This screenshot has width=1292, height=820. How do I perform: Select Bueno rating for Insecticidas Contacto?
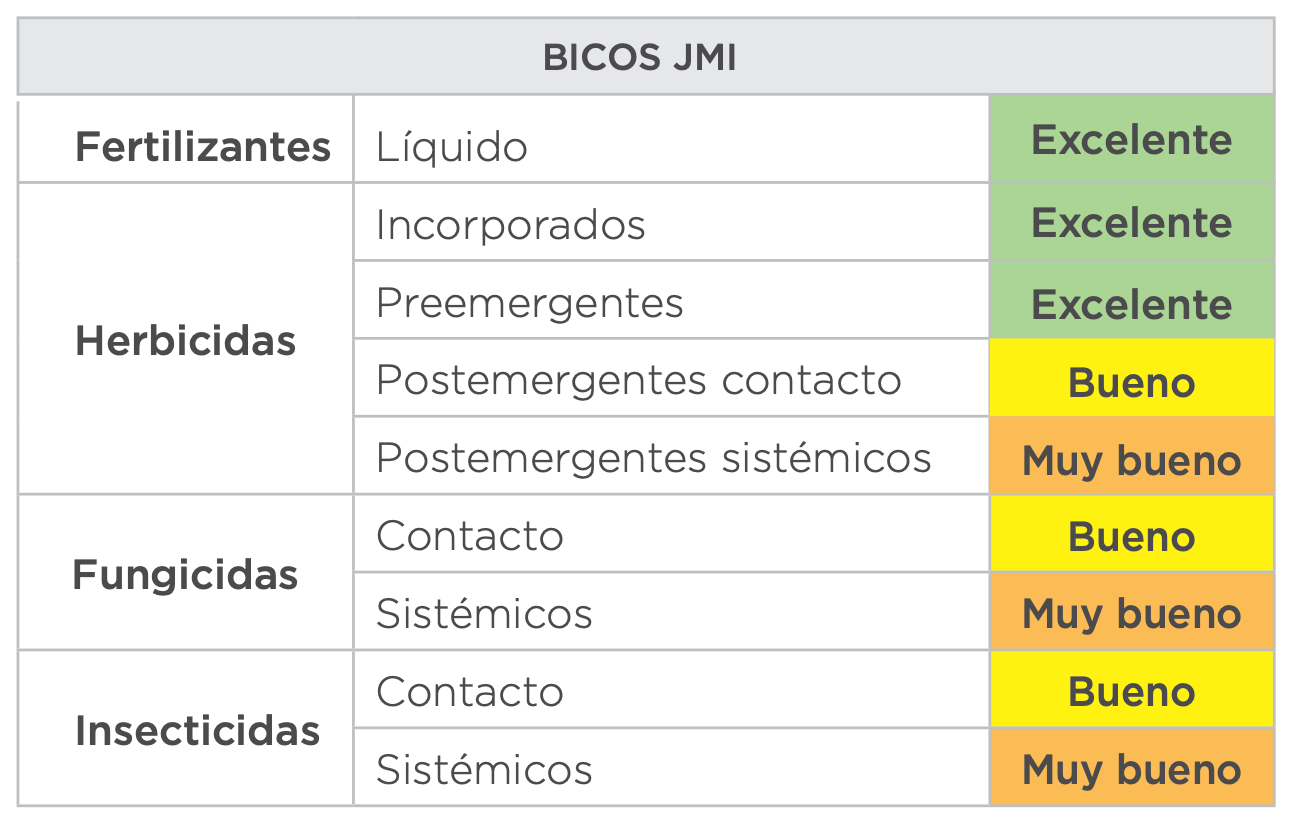(x=1131, y=691)
